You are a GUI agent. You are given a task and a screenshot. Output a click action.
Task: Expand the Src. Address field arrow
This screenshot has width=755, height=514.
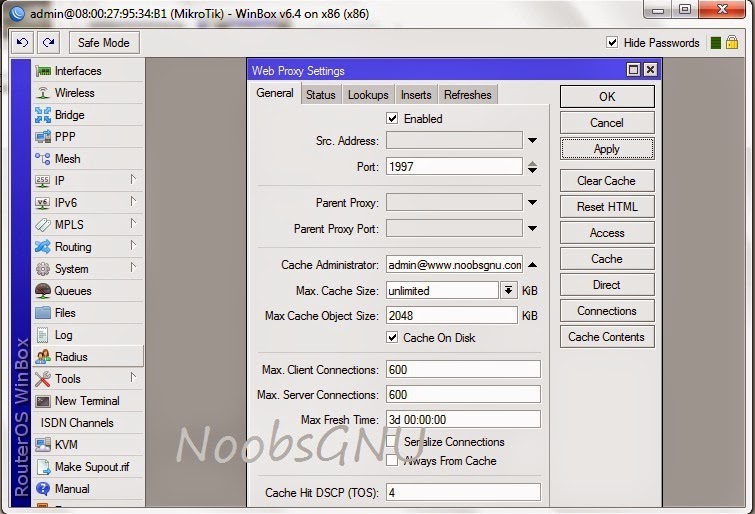click(532, 141)
